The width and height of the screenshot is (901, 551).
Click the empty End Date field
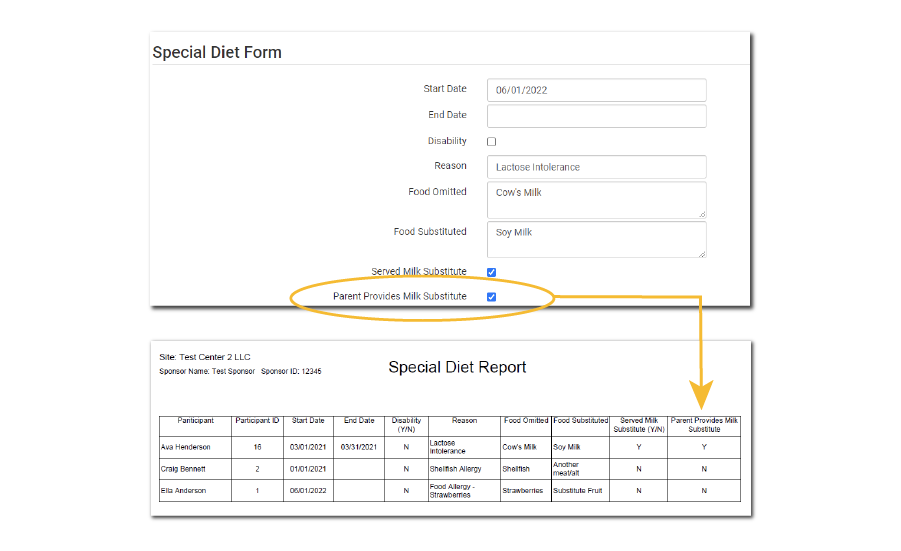(x=596, y=116)
